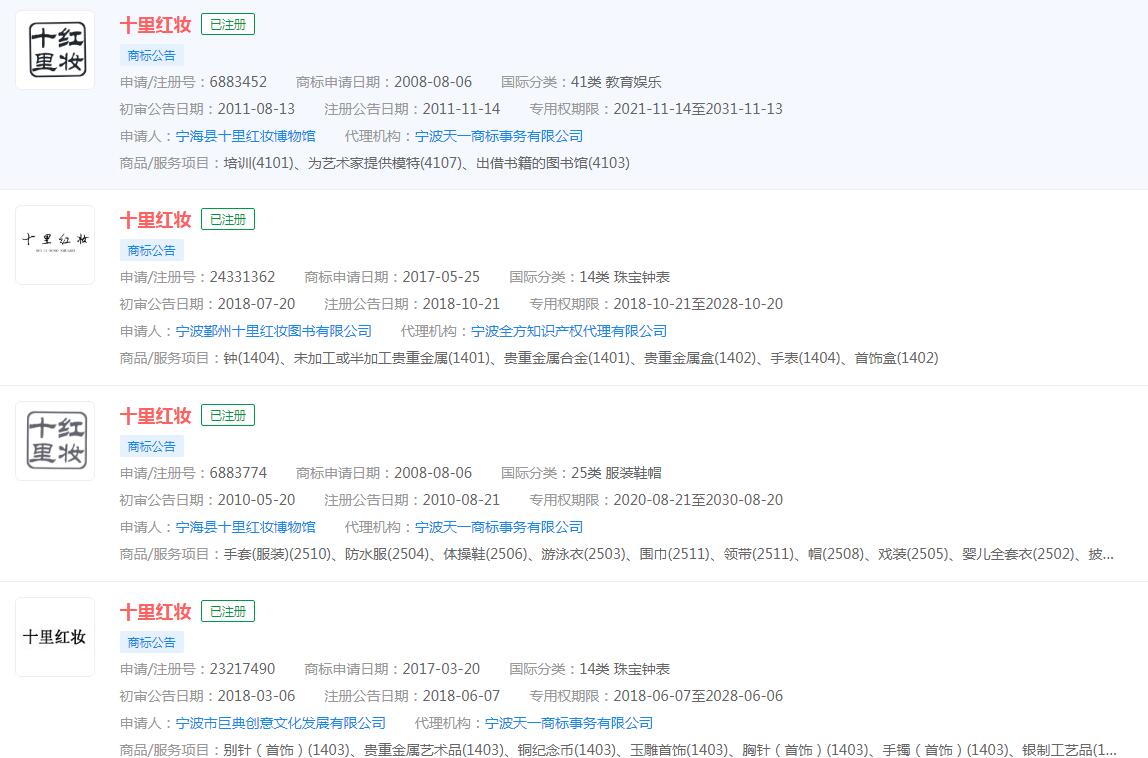The width and height of the screenshot is (1148, 758).
Task: Open 十里红妆 title of entry 24331362
Action: coord(155,219)
